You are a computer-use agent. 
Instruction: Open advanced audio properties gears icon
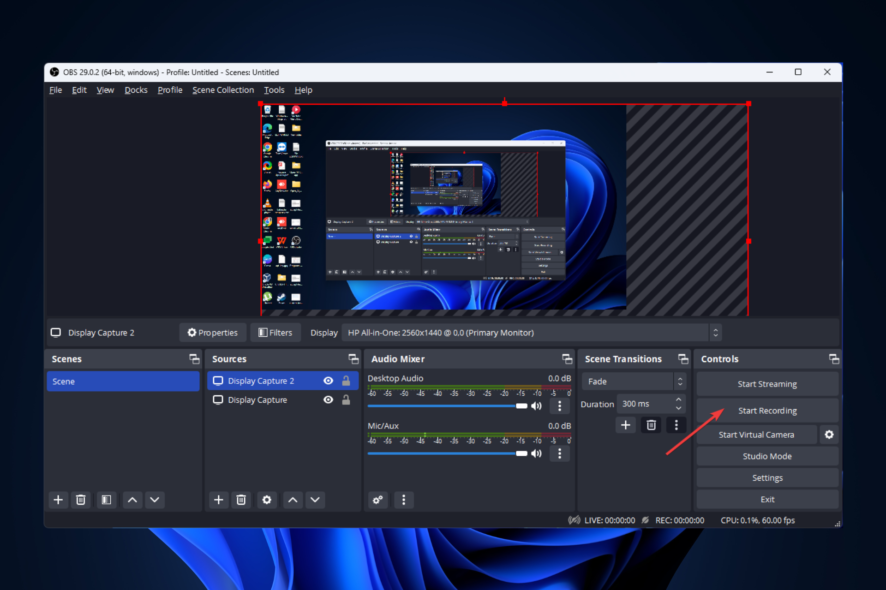pos(378,499)
